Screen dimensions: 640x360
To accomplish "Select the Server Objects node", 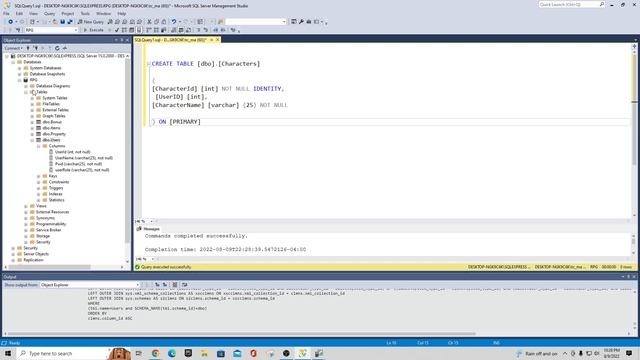I will click(x=36, y=254).
